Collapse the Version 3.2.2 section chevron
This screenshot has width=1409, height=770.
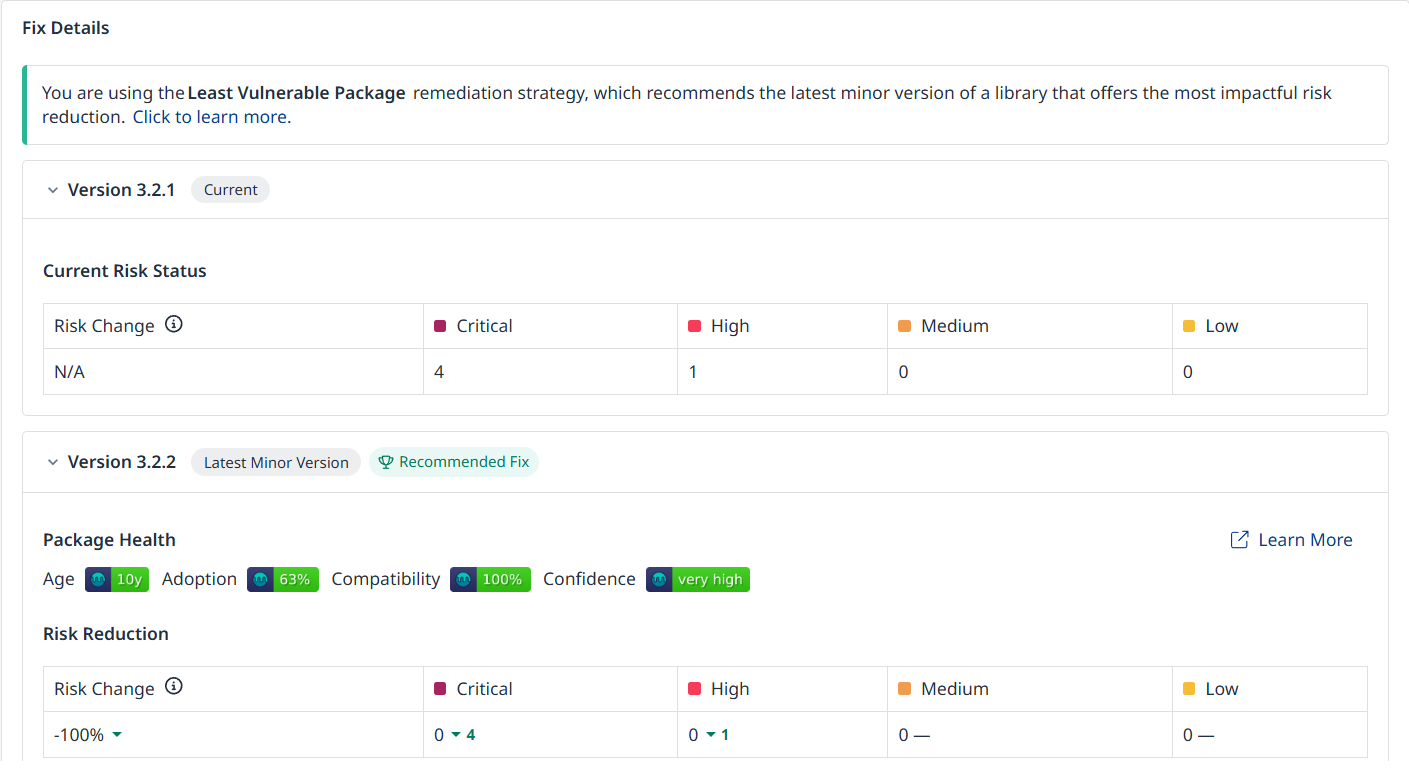point(53,462)
